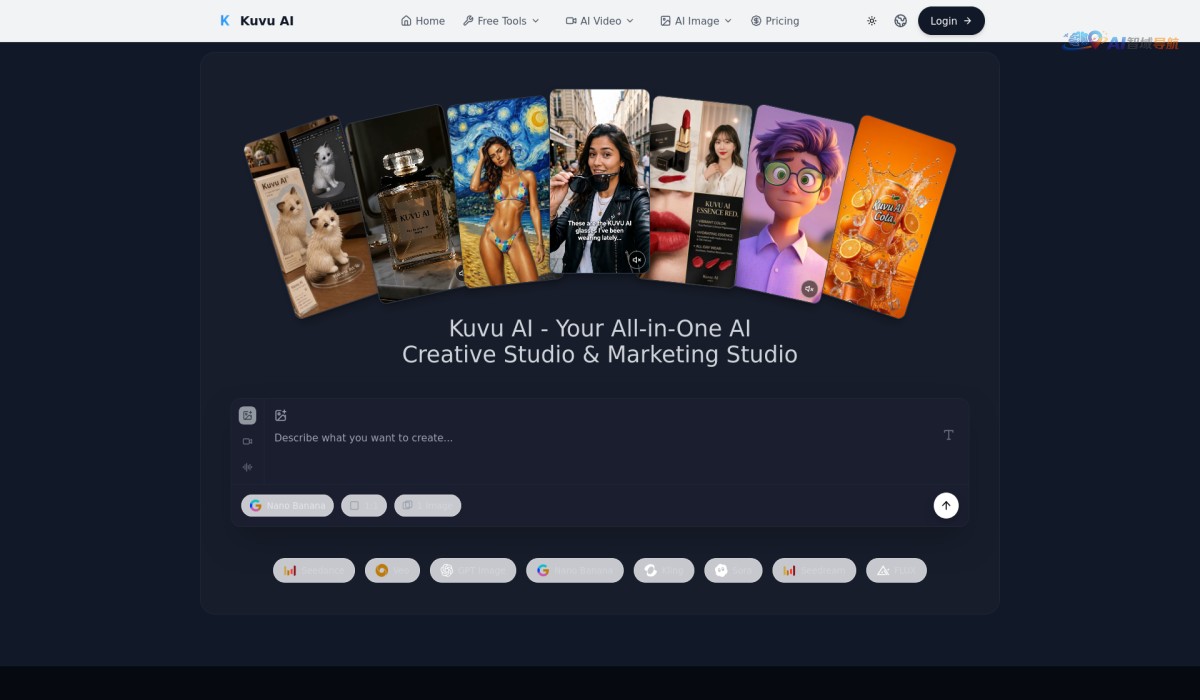Choose the Veo model chip
Screen dimensions: 1200x700
pos(392,570)
